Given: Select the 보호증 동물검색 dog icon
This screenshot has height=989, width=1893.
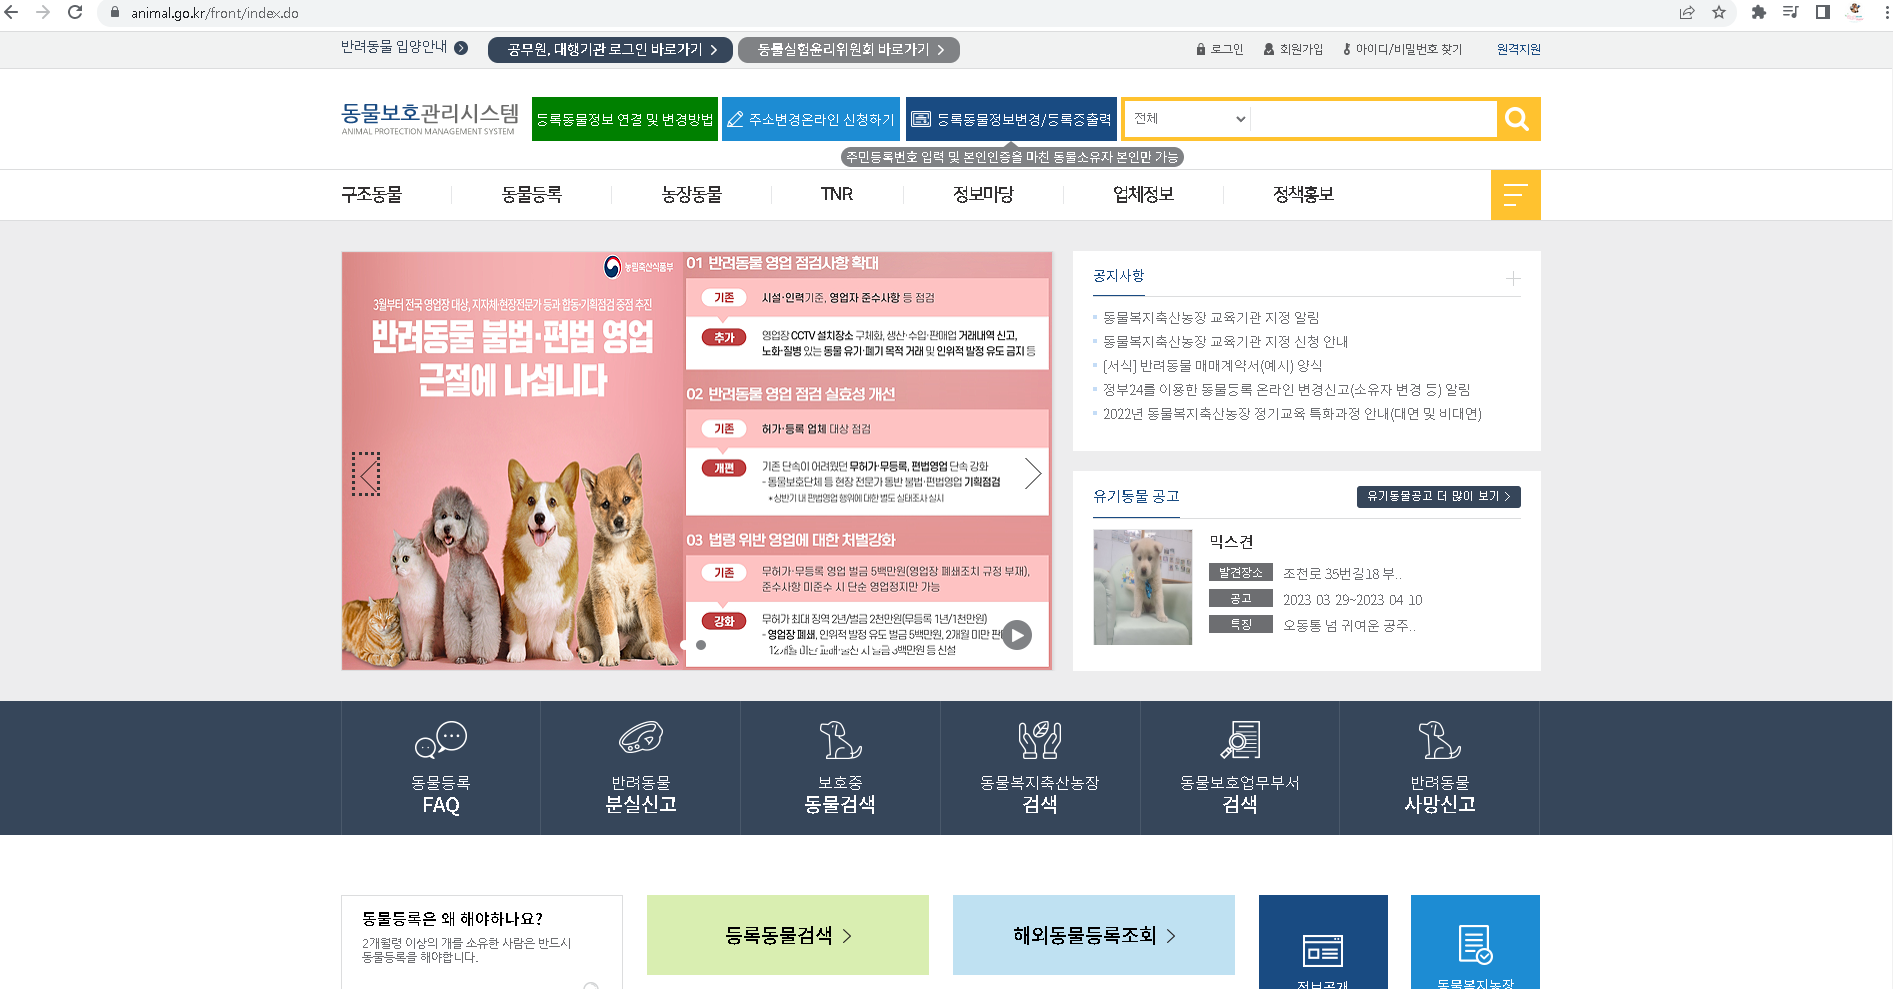Looking at the screenshot, I should point(839,741).
